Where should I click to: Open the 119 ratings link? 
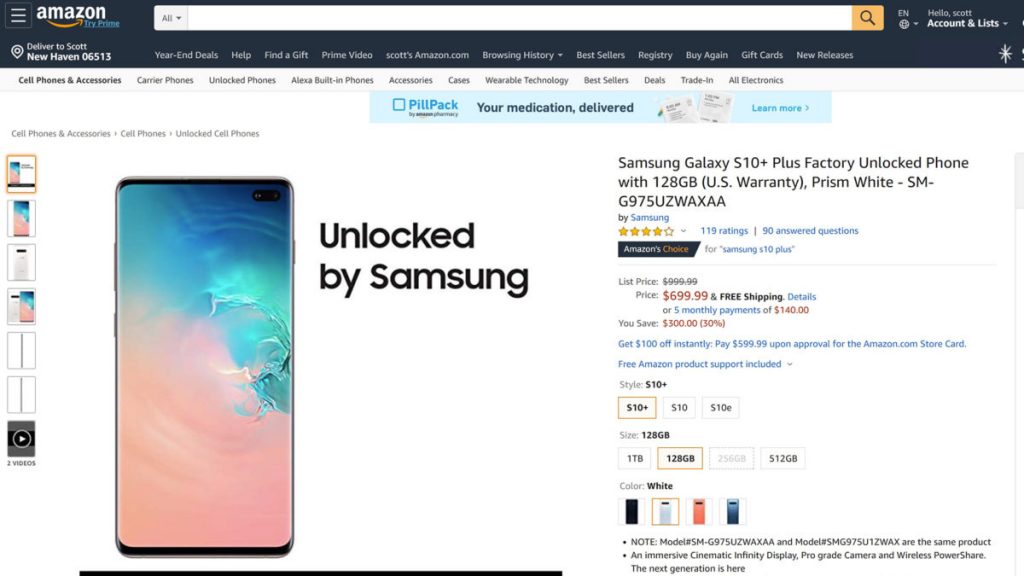(x=723, y=230)
